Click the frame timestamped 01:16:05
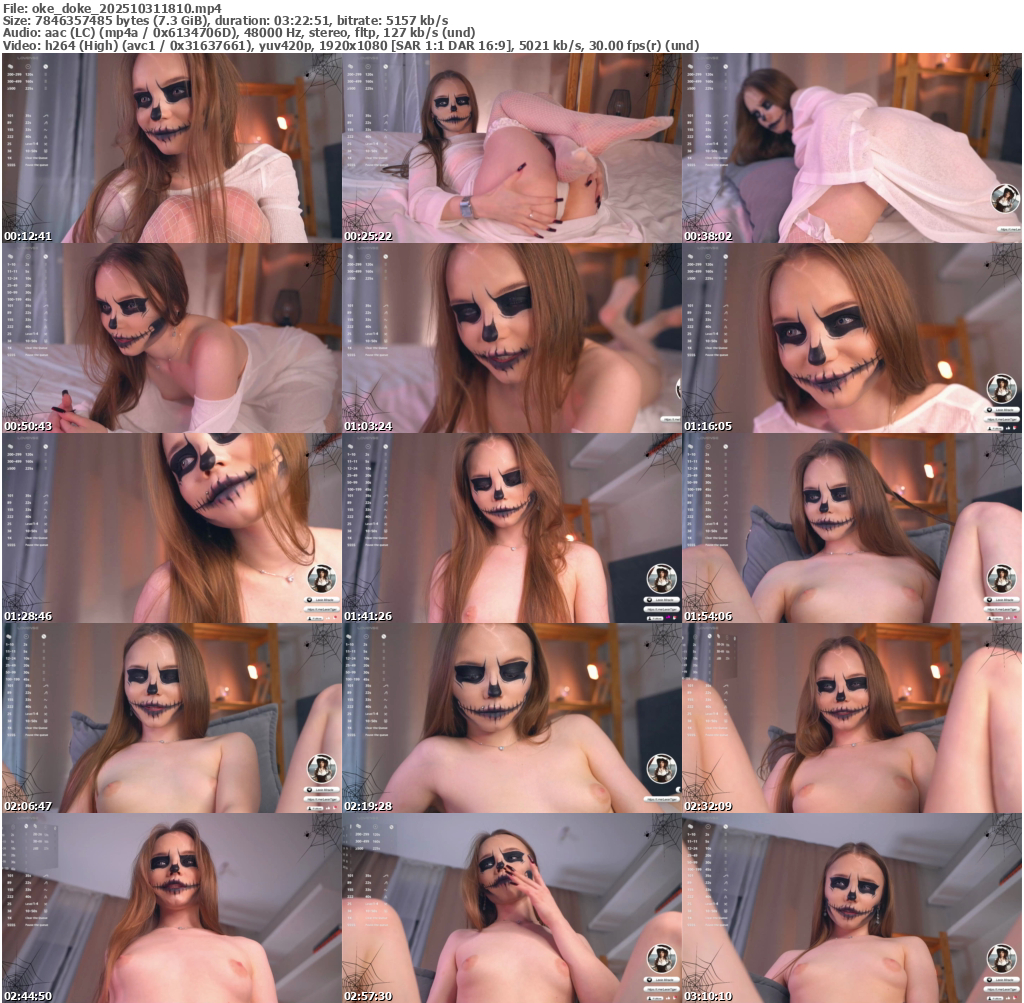This screenshot has height=1003, width=1024. pyautogui.click(x=851, y=338)
